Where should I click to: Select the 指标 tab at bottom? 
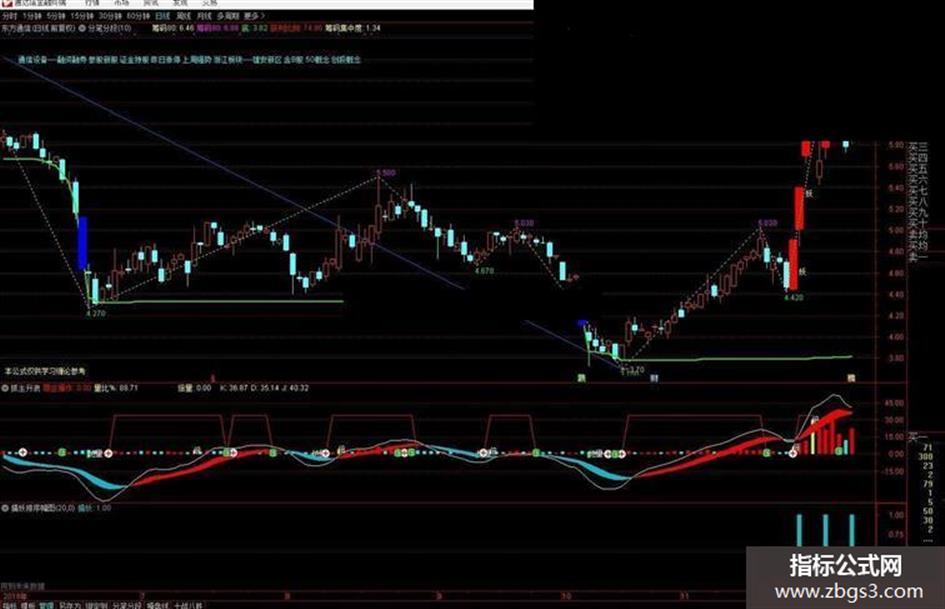pyautogui.click(x=9, y=605)
